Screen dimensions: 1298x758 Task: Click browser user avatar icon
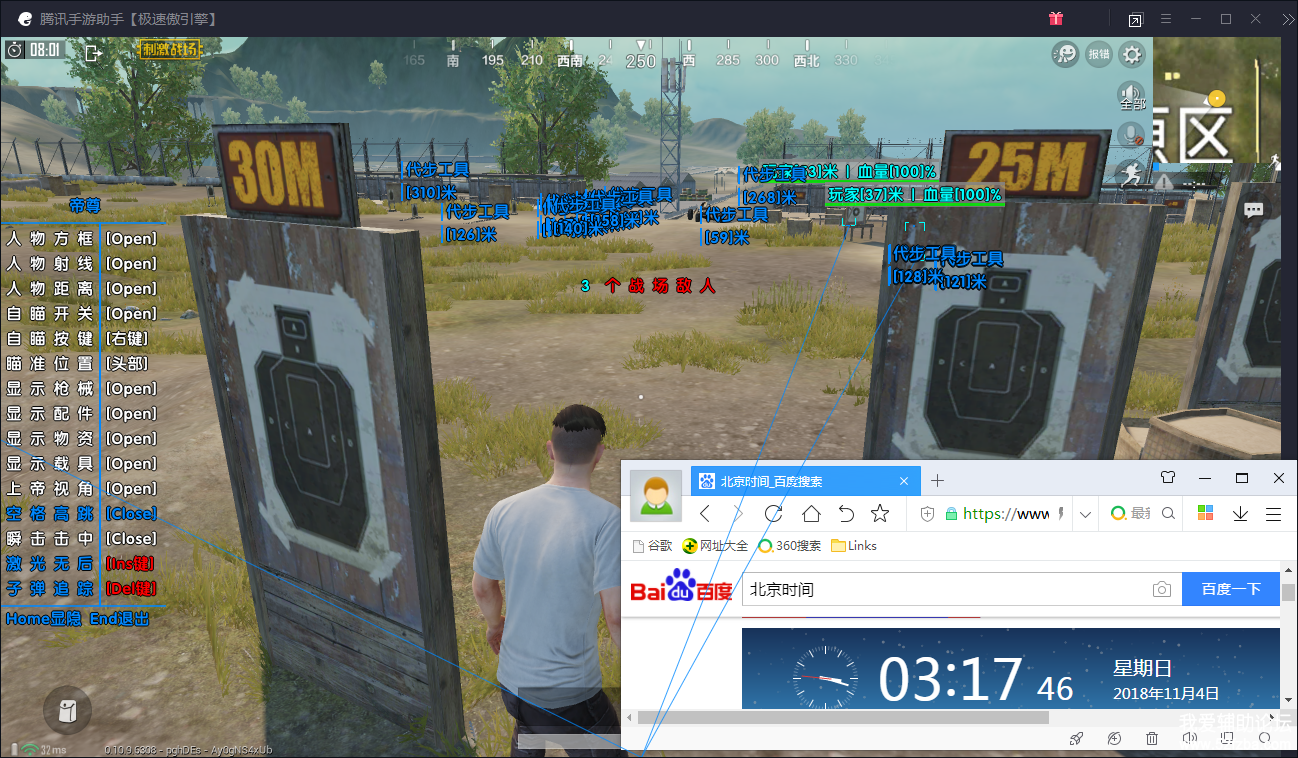(656, 494)
